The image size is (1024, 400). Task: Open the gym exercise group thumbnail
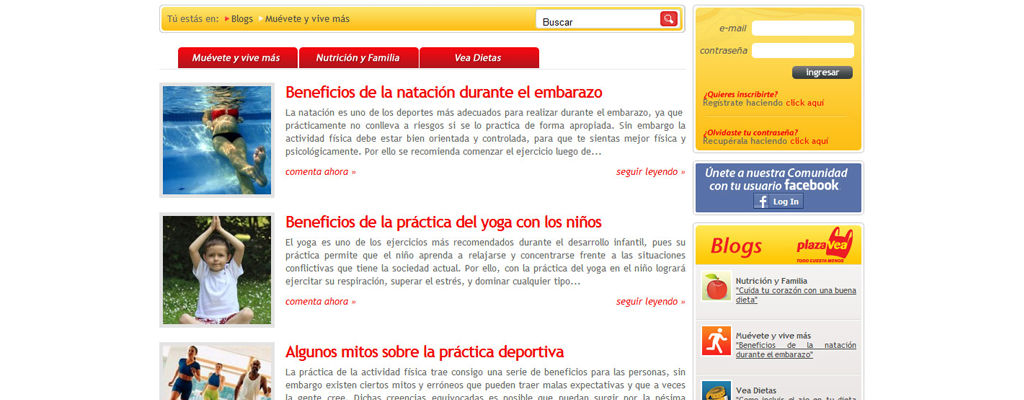click(x=217, y=371)
